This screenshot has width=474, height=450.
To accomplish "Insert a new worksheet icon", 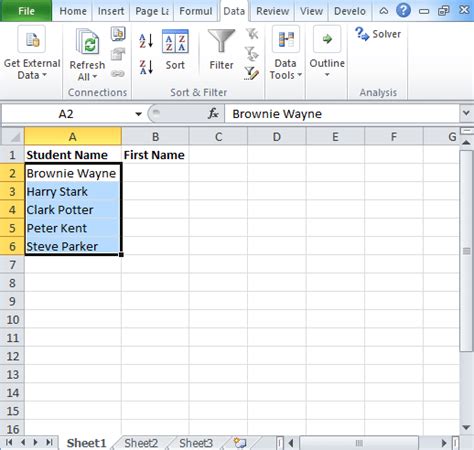I will 240,443.
